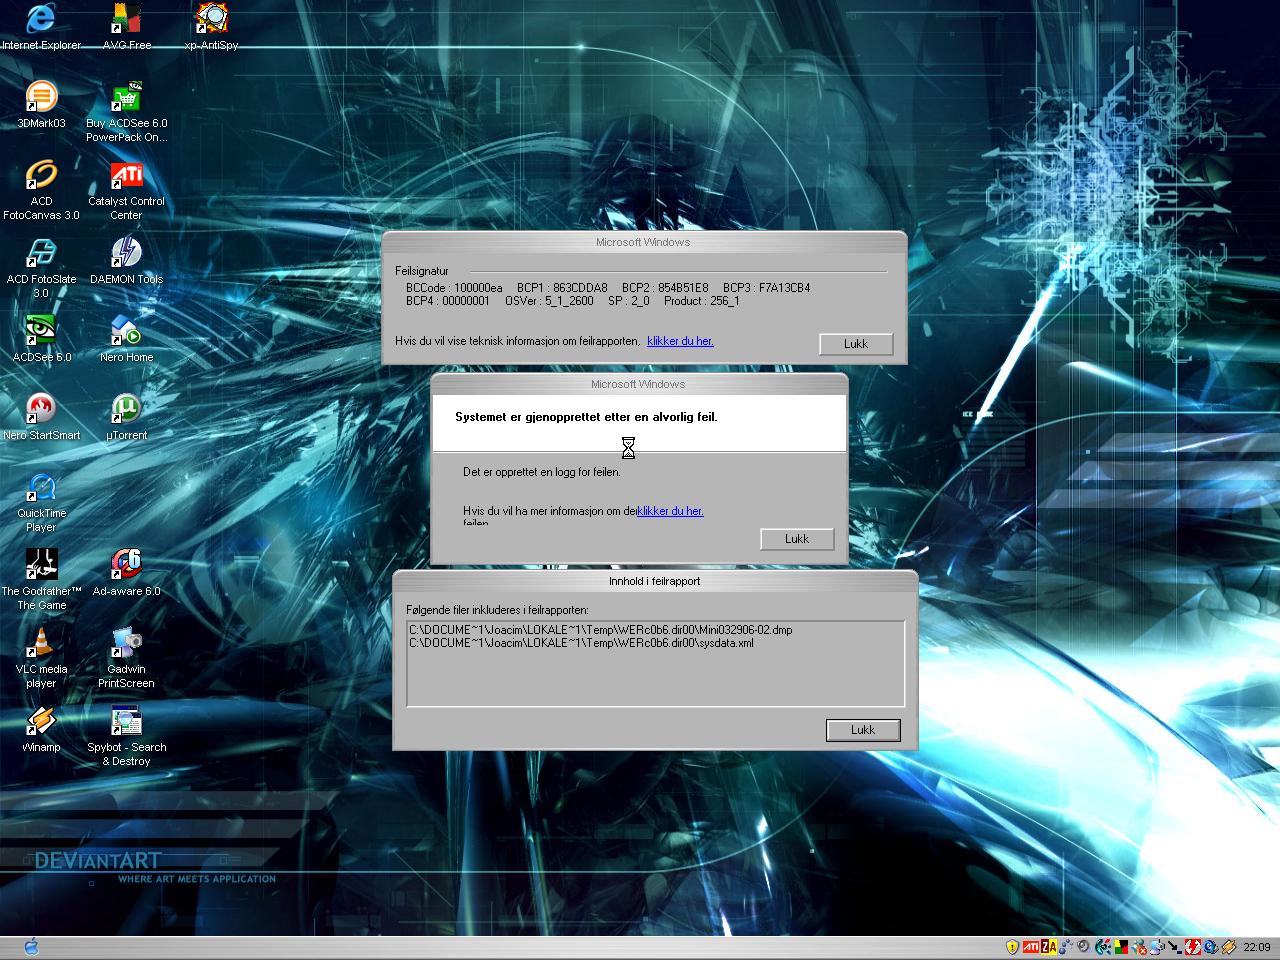Click the speaker volume tray icon
The image size is (1280, 960).
coord(1083,946)
